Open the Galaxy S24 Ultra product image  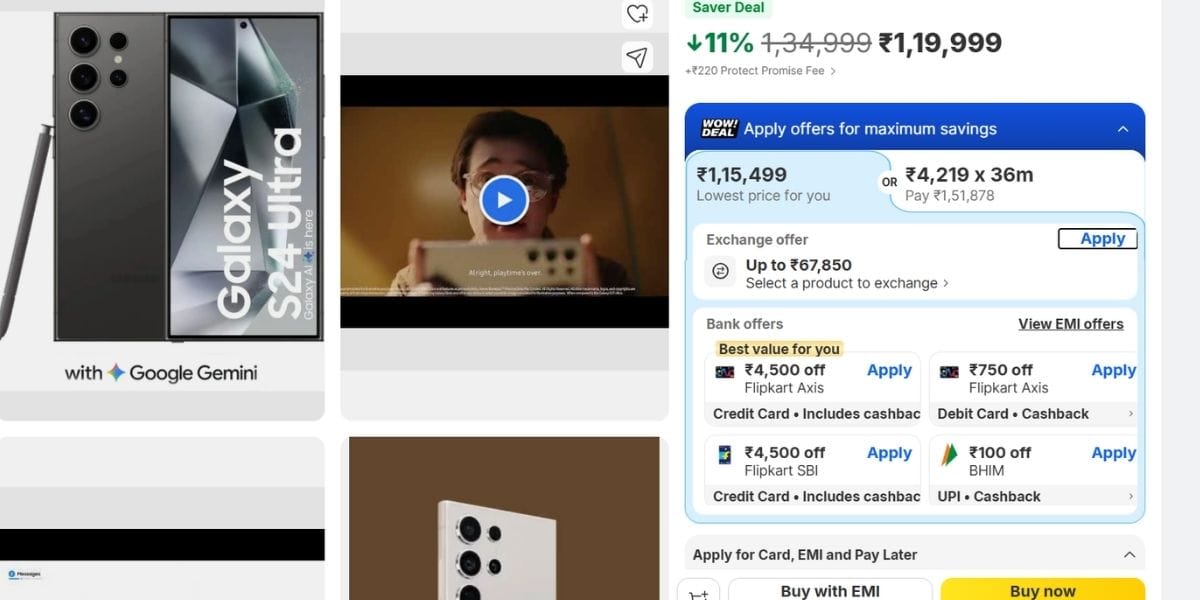(x=162, y=210)
